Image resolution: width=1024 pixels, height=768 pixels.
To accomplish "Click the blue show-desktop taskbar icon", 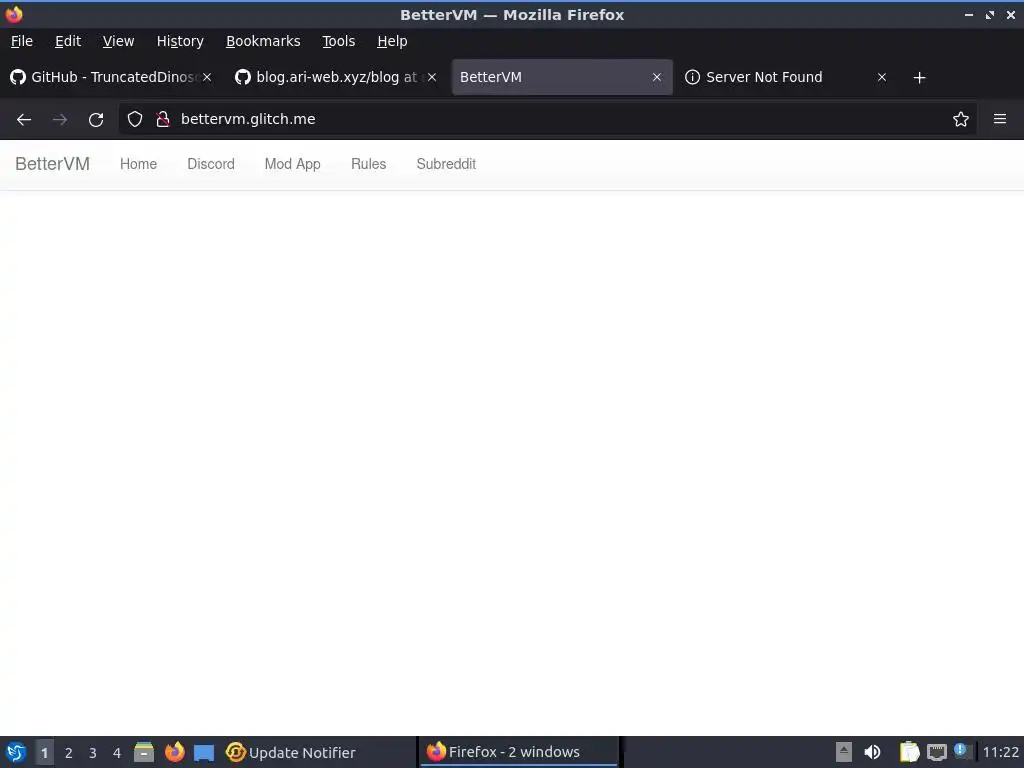I will (204, 753).
